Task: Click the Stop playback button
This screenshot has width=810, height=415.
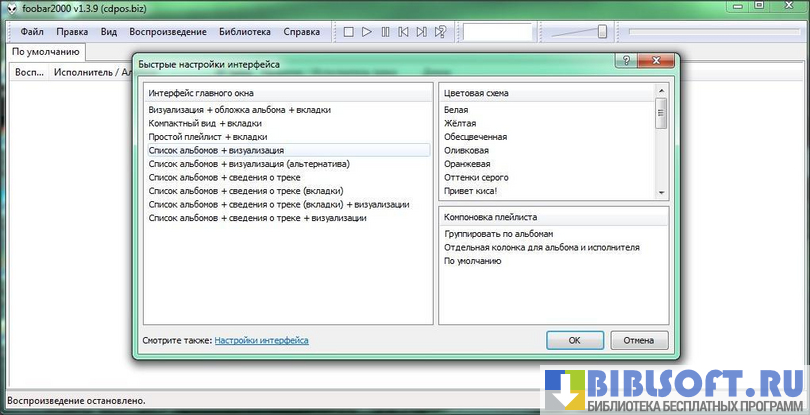Action: (349, 32)
